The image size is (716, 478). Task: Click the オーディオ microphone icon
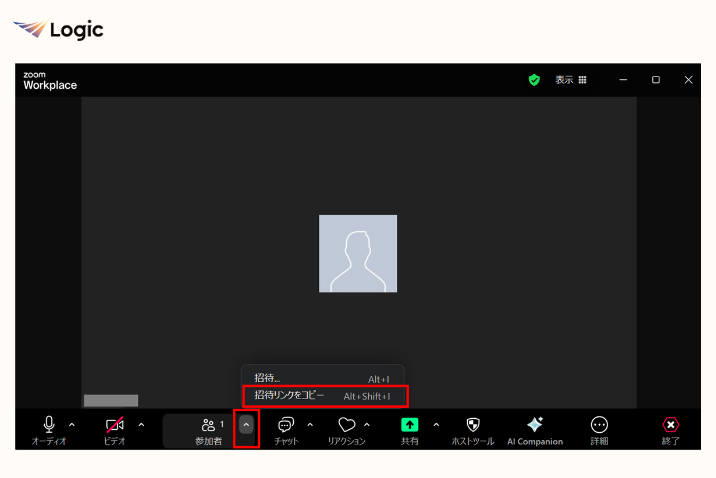pyautogui.click(x=49, y=426)
